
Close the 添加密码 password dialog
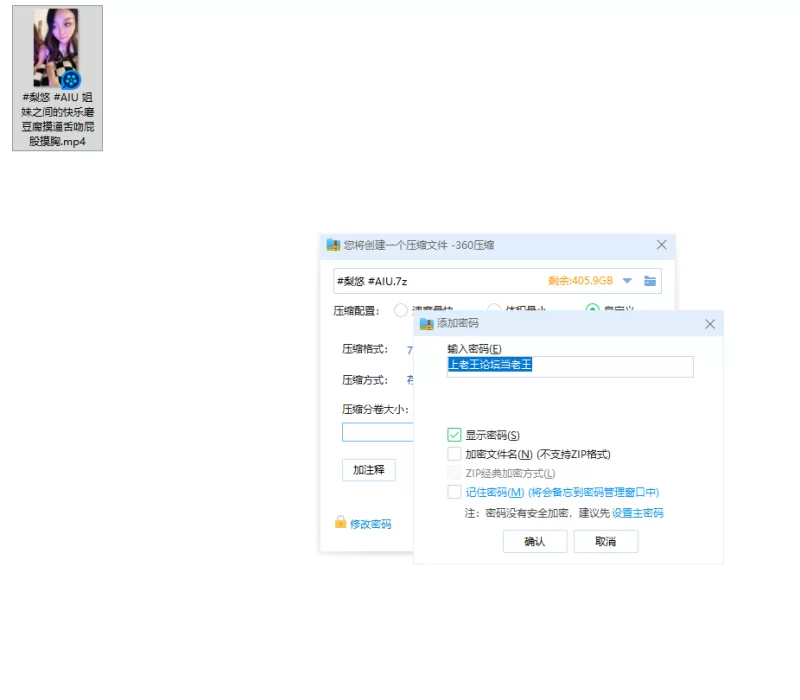(x=710, y=324)
